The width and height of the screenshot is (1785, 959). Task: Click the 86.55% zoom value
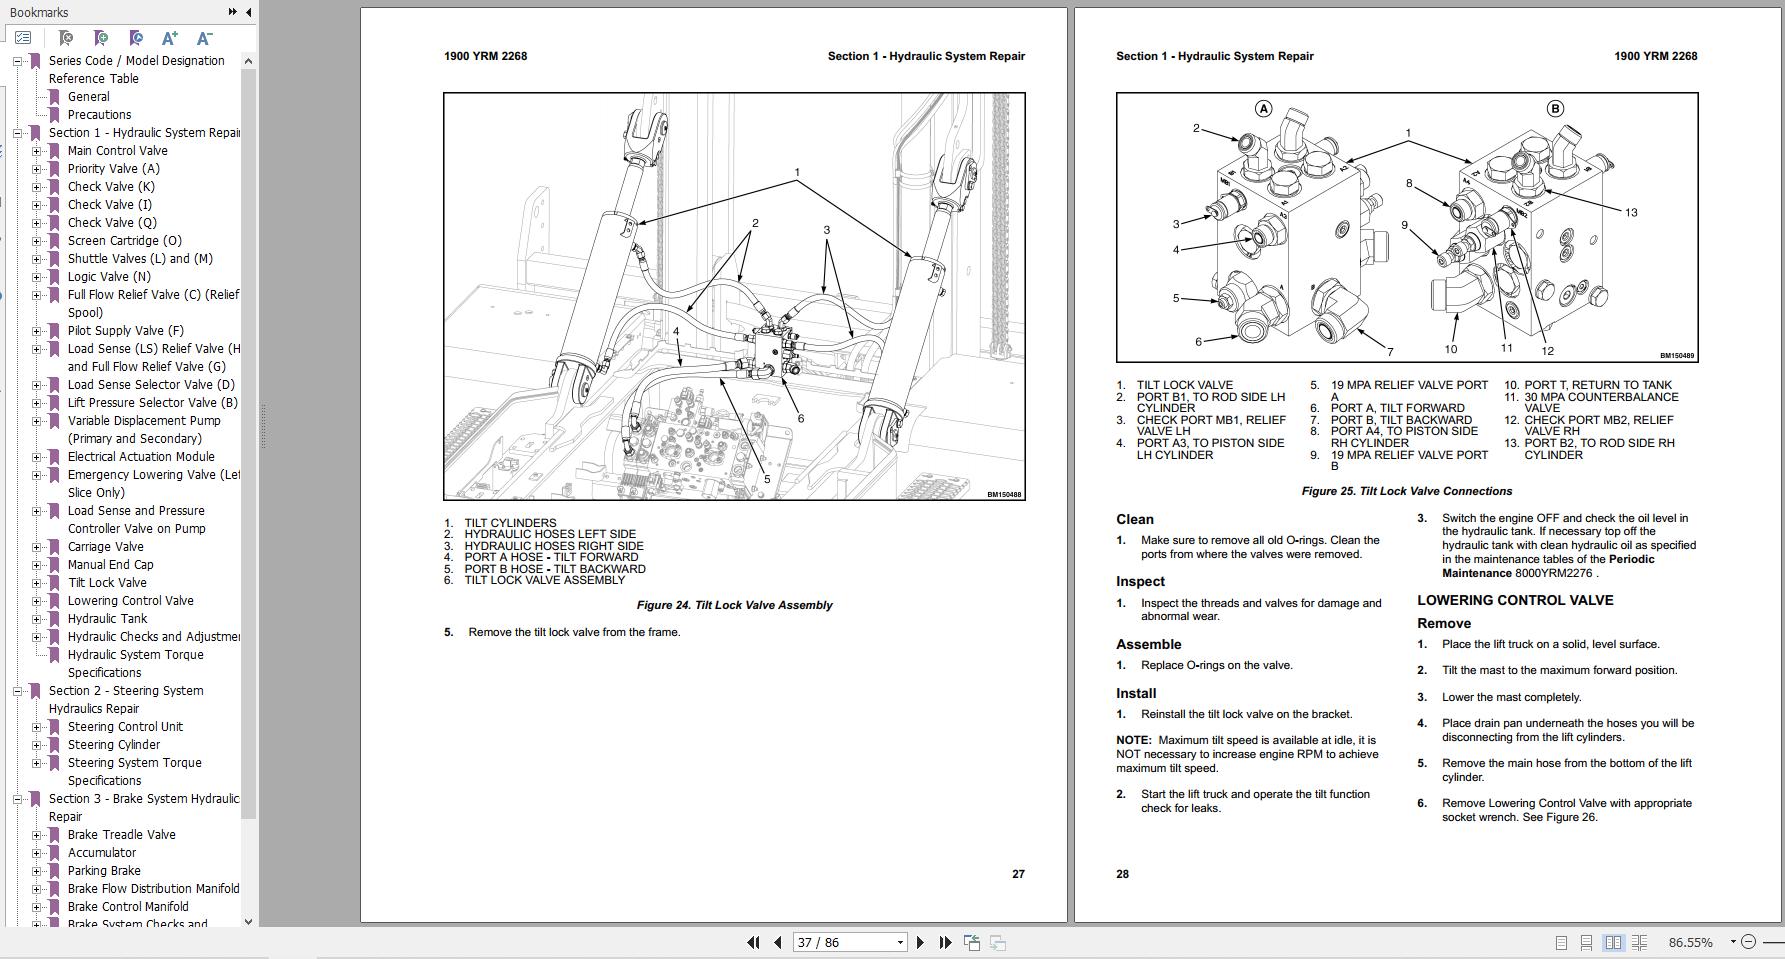pyautogui.click(x=1690, y=942)
